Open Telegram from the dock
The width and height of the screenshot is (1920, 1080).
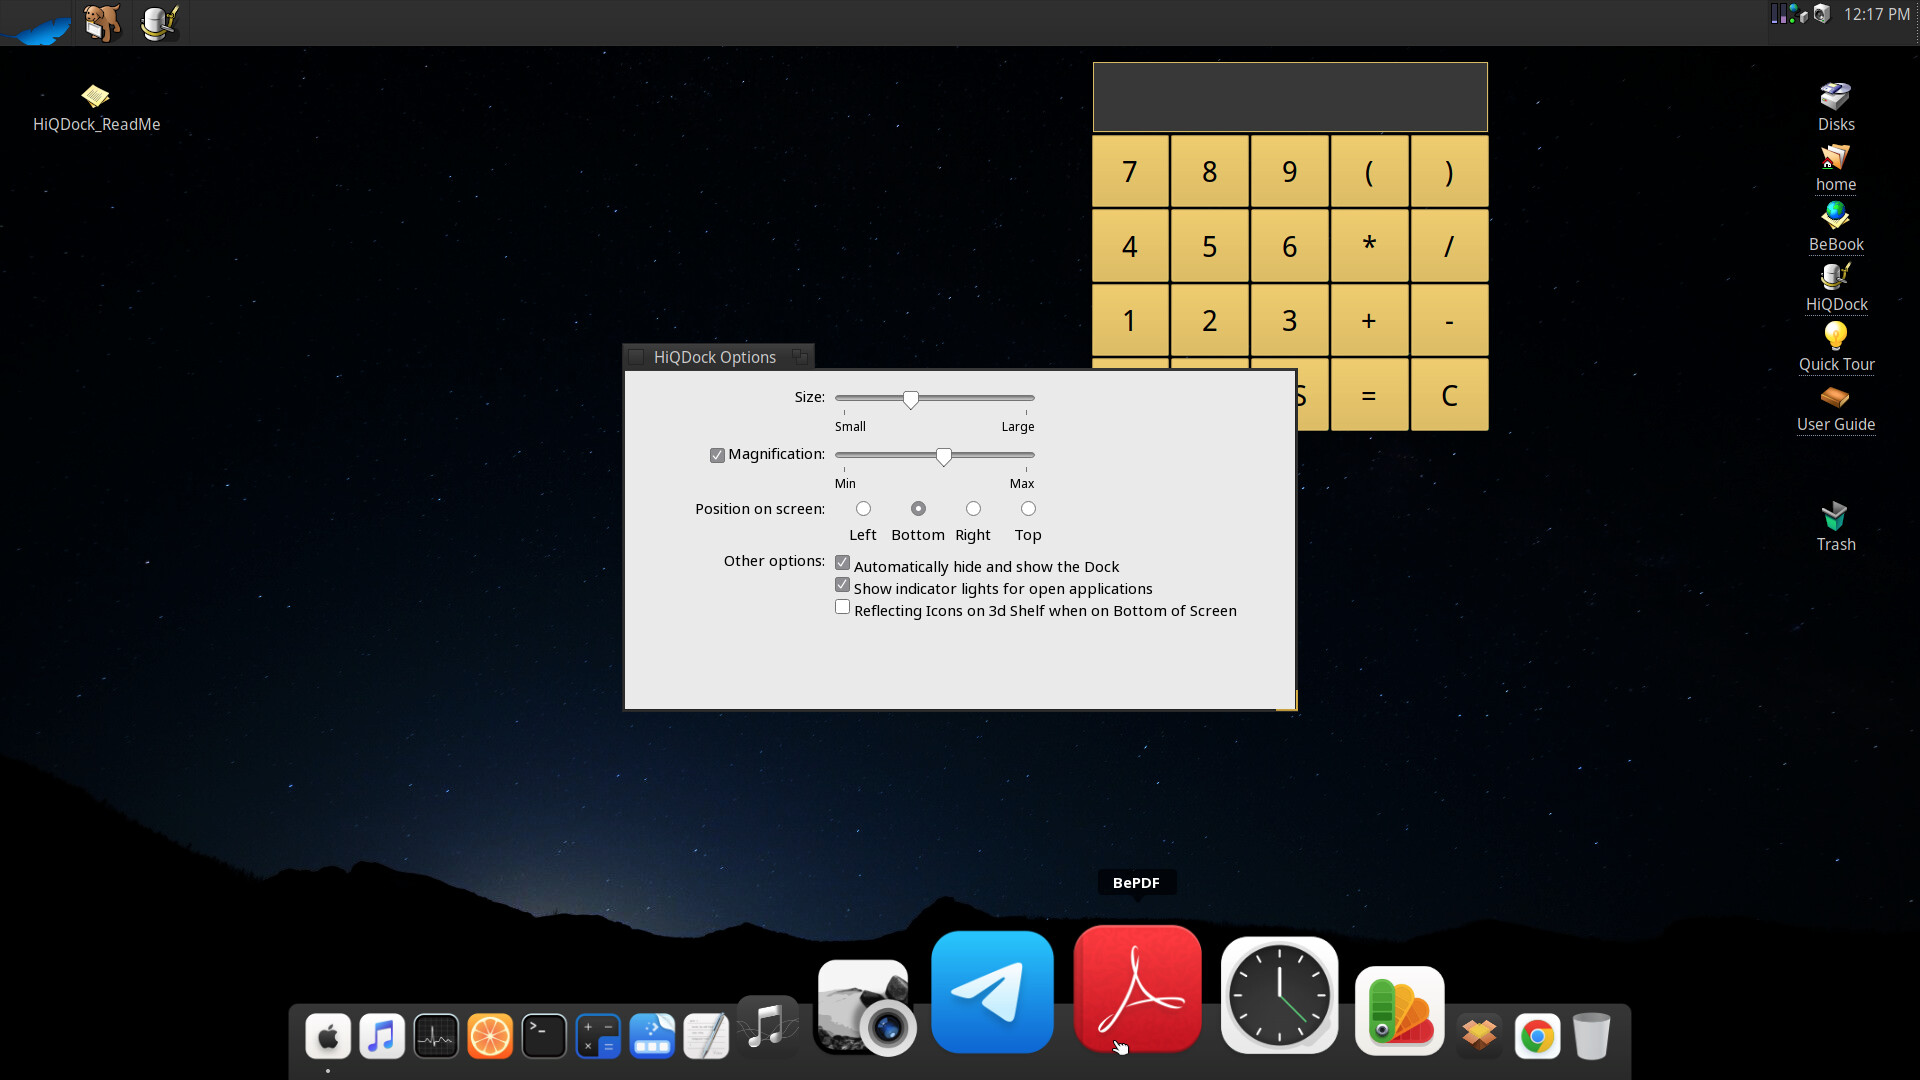[x=992, y=992]
